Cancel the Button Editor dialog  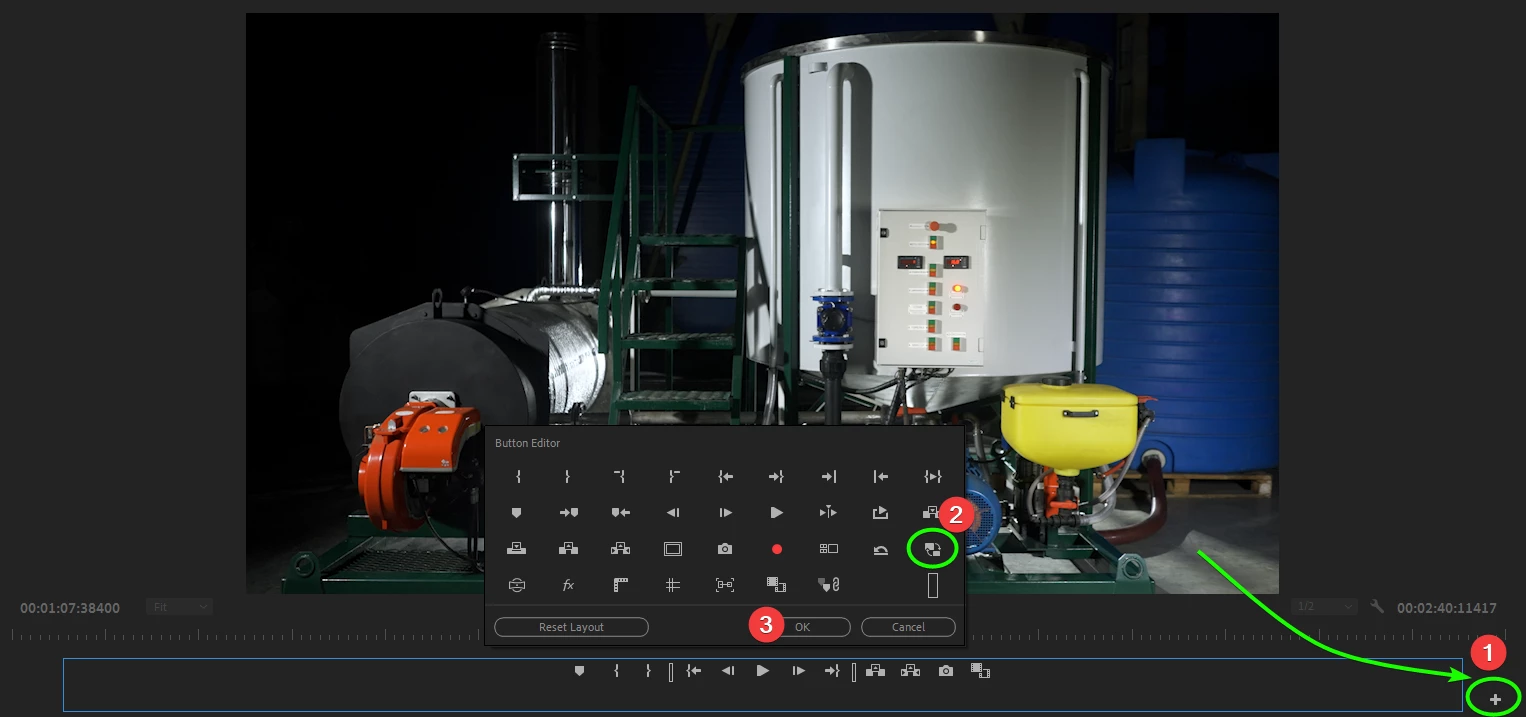[908, 627]
